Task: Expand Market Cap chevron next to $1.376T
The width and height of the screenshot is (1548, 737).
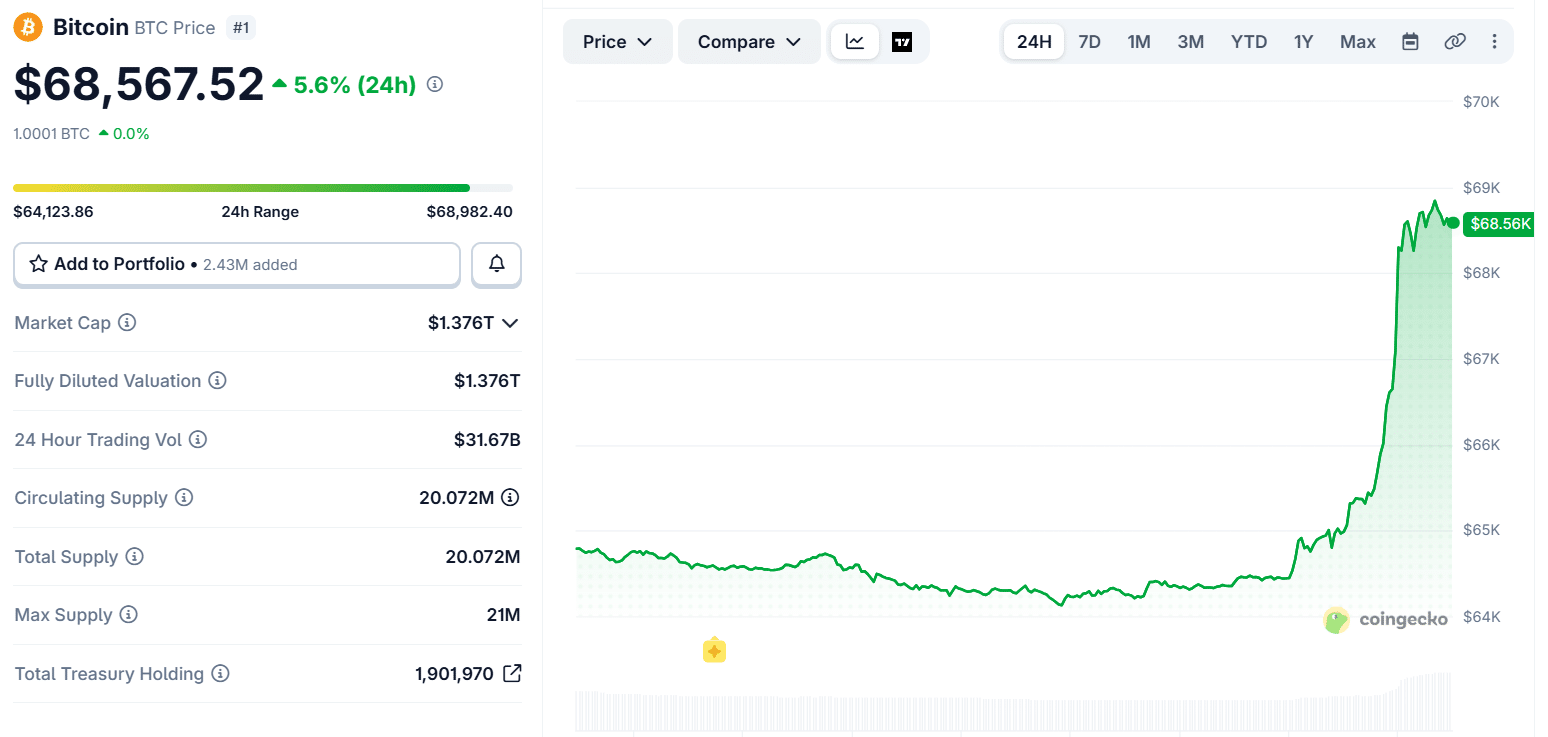Action: pos(510,323)
